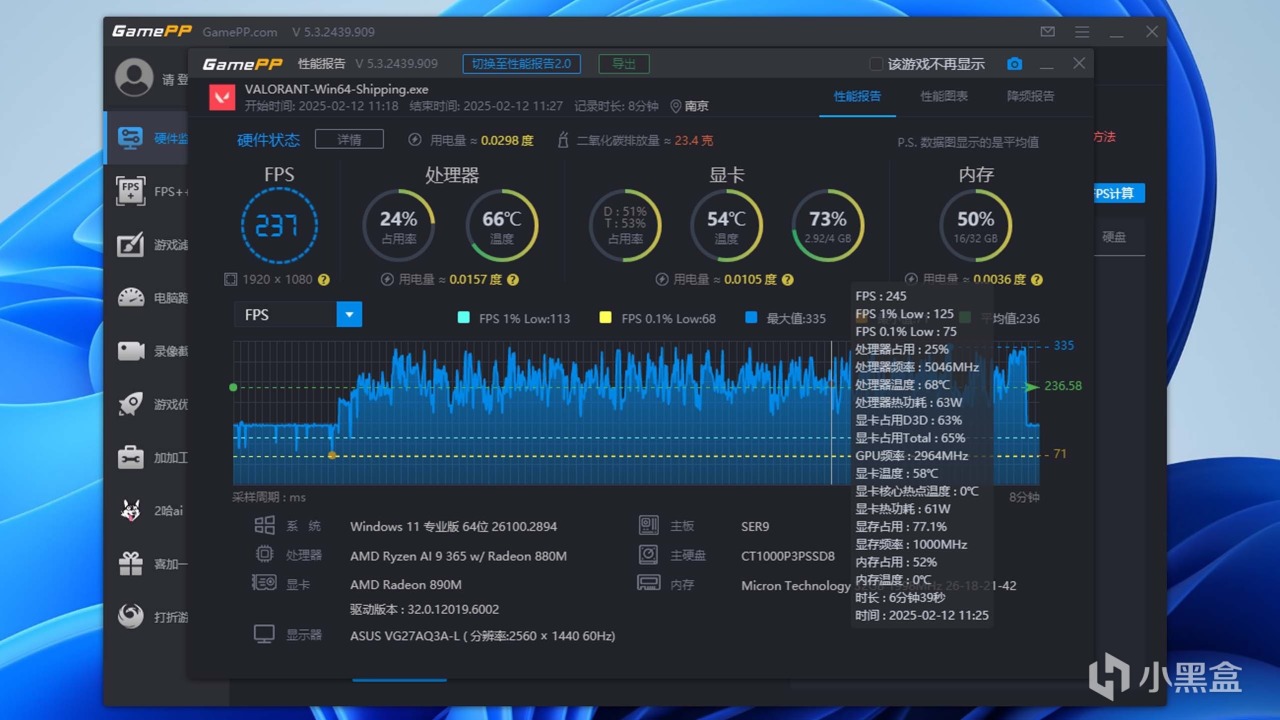Open the PC benchmark speedometer icon

pos(130,297)
